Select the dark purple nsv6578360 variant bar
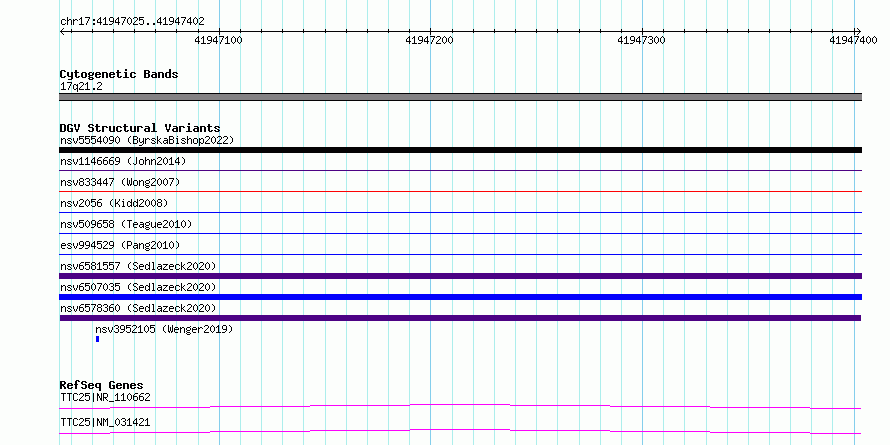 coord(460,318)
